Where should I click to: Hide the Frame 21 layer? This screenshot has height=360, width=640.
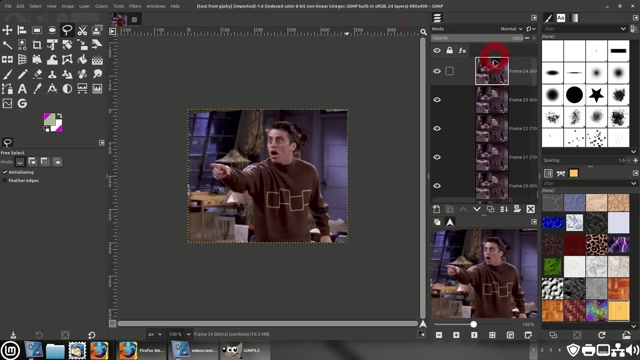tap(437, 157)
